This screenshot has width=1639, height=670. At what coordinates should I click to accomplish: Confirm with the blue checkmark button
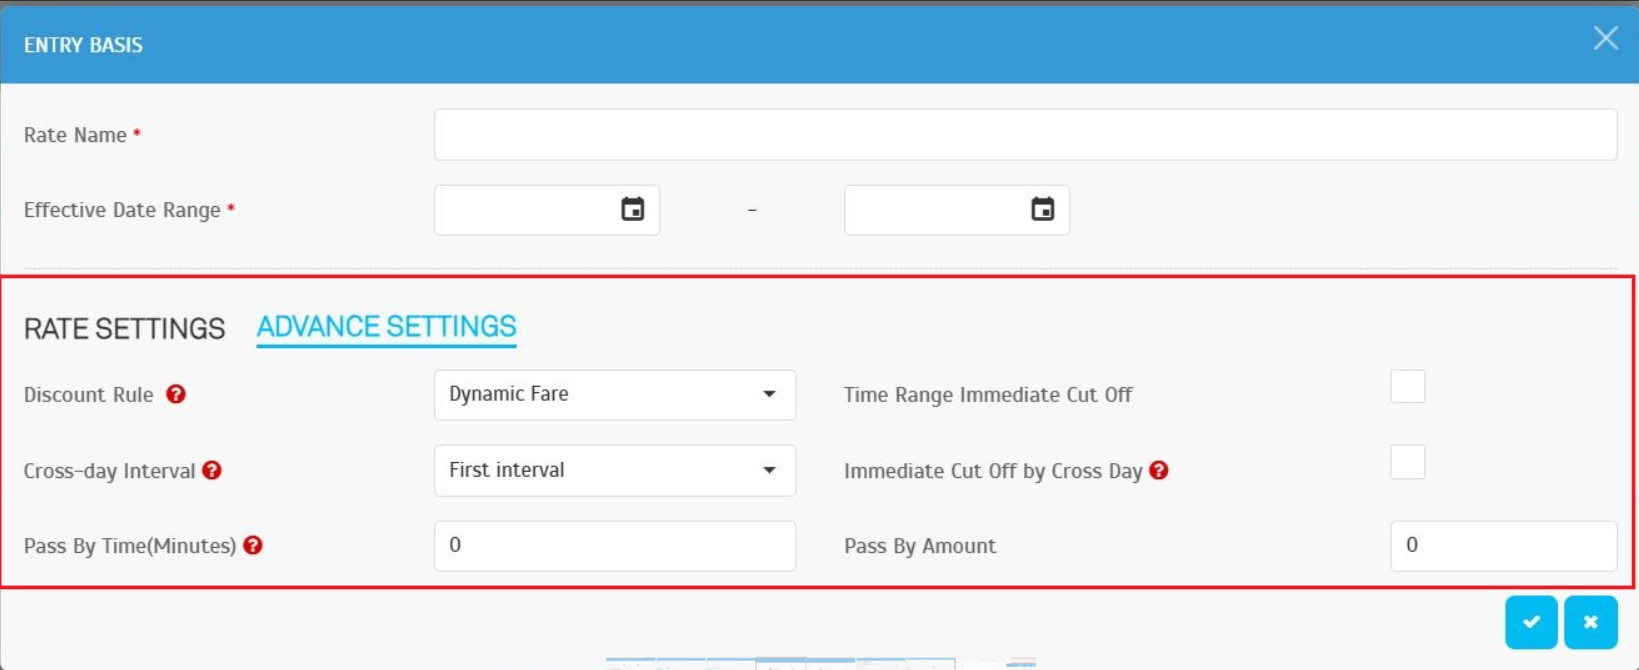click(1530, 622)
